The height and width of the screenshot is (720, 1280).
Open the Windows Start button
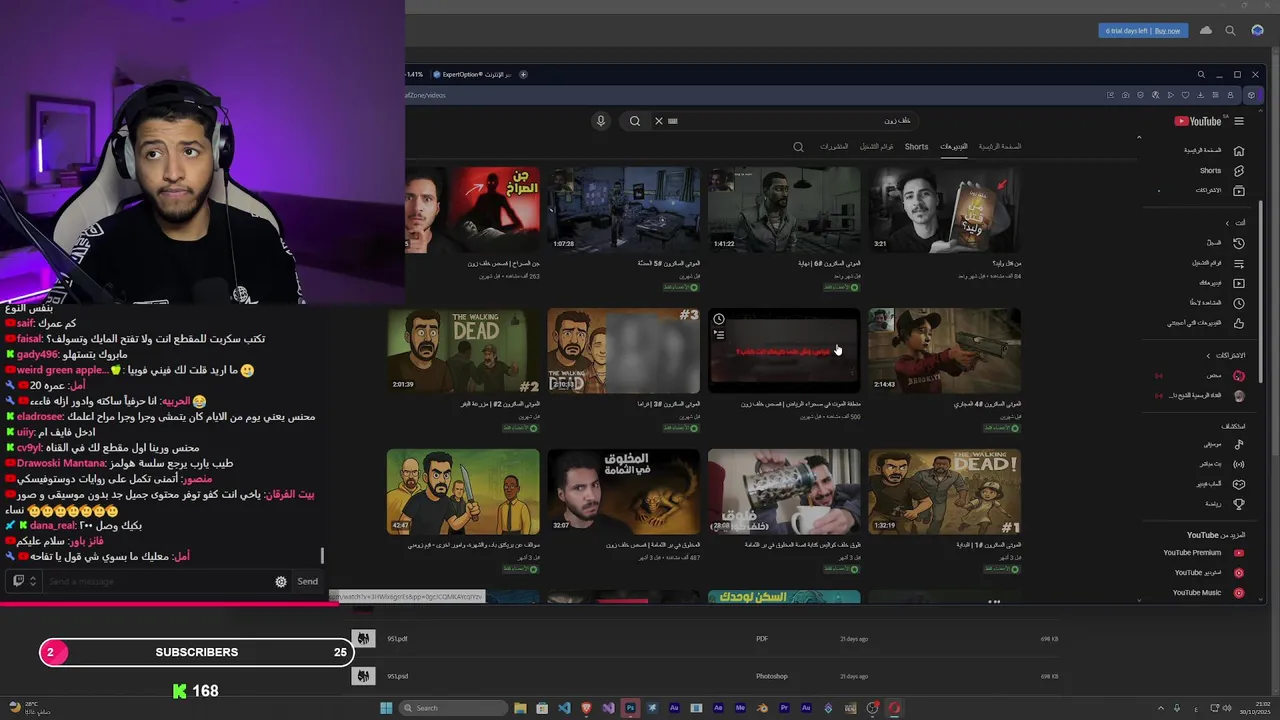(x=386, y=708)
